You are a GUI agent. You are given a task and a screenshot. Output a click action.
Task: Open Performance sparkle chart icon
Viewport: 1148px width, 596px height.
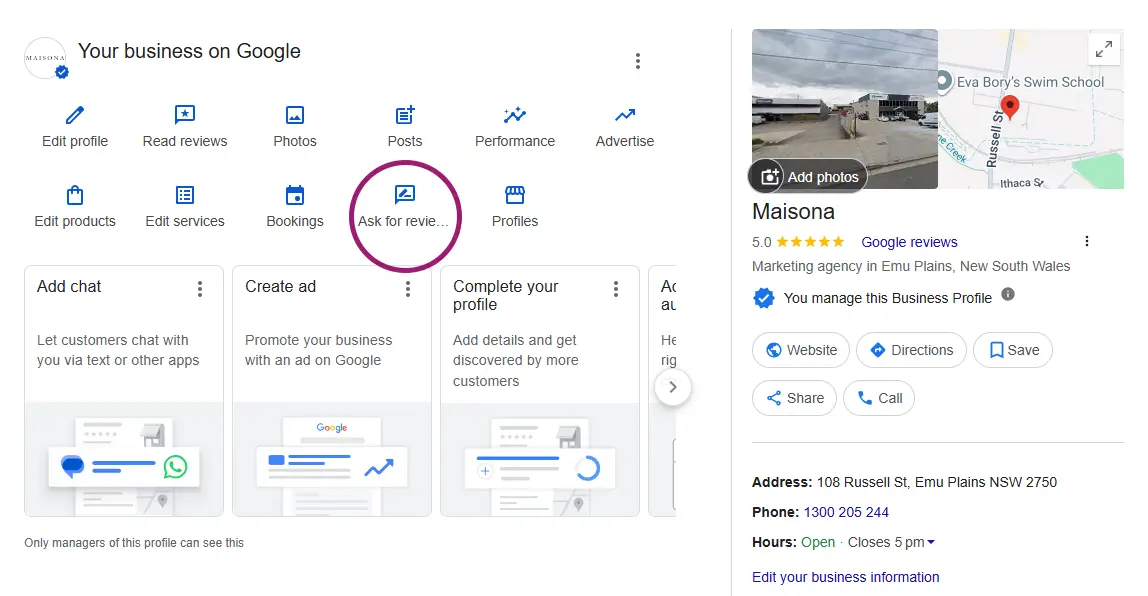(515, 115)
